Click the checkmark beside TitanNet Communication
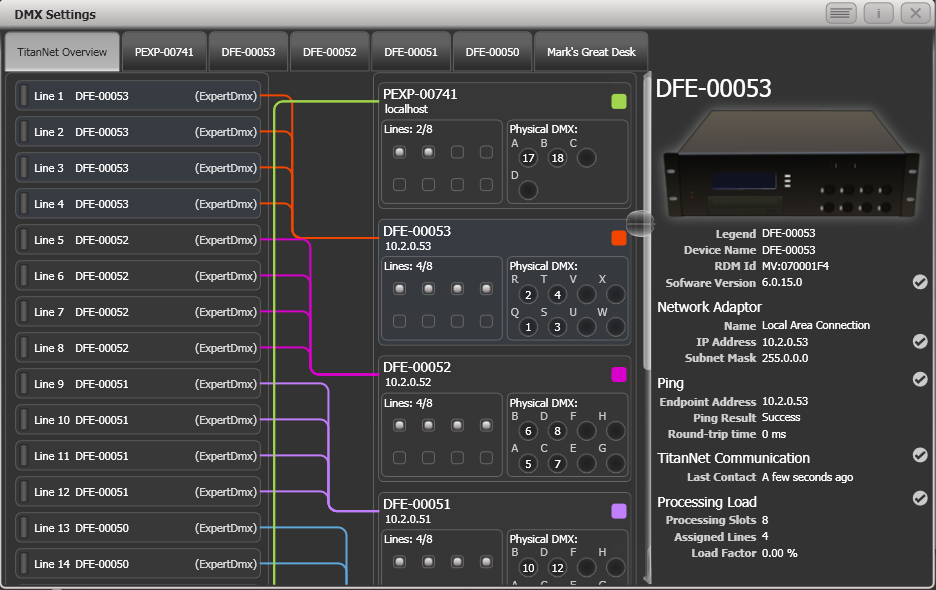Screen dimensions: 936x590 point(919,455)
